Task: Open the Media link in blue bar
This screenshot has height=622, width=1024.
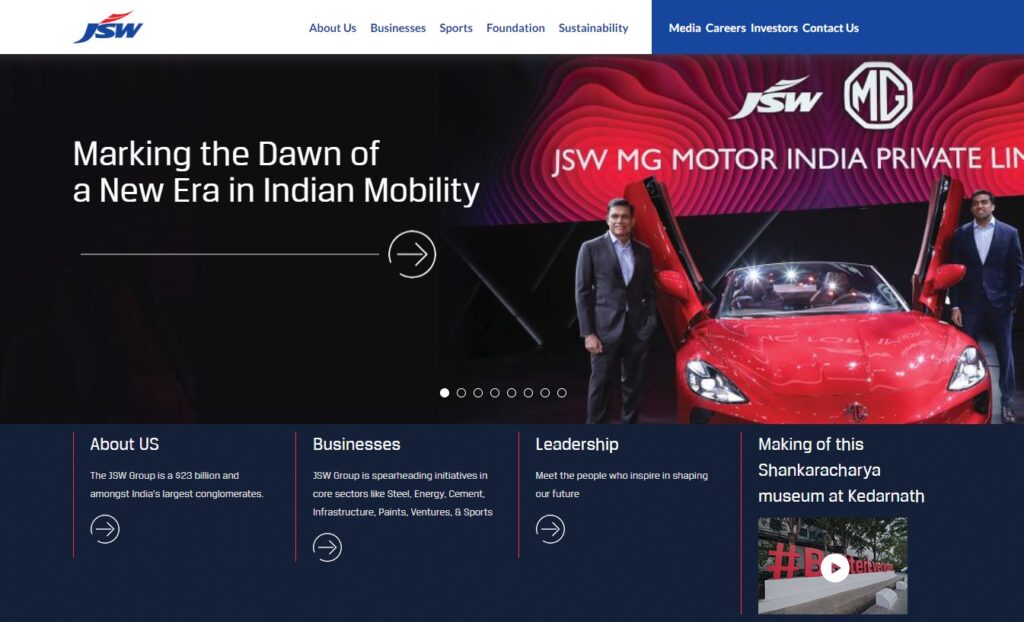Action: (684, 28)
